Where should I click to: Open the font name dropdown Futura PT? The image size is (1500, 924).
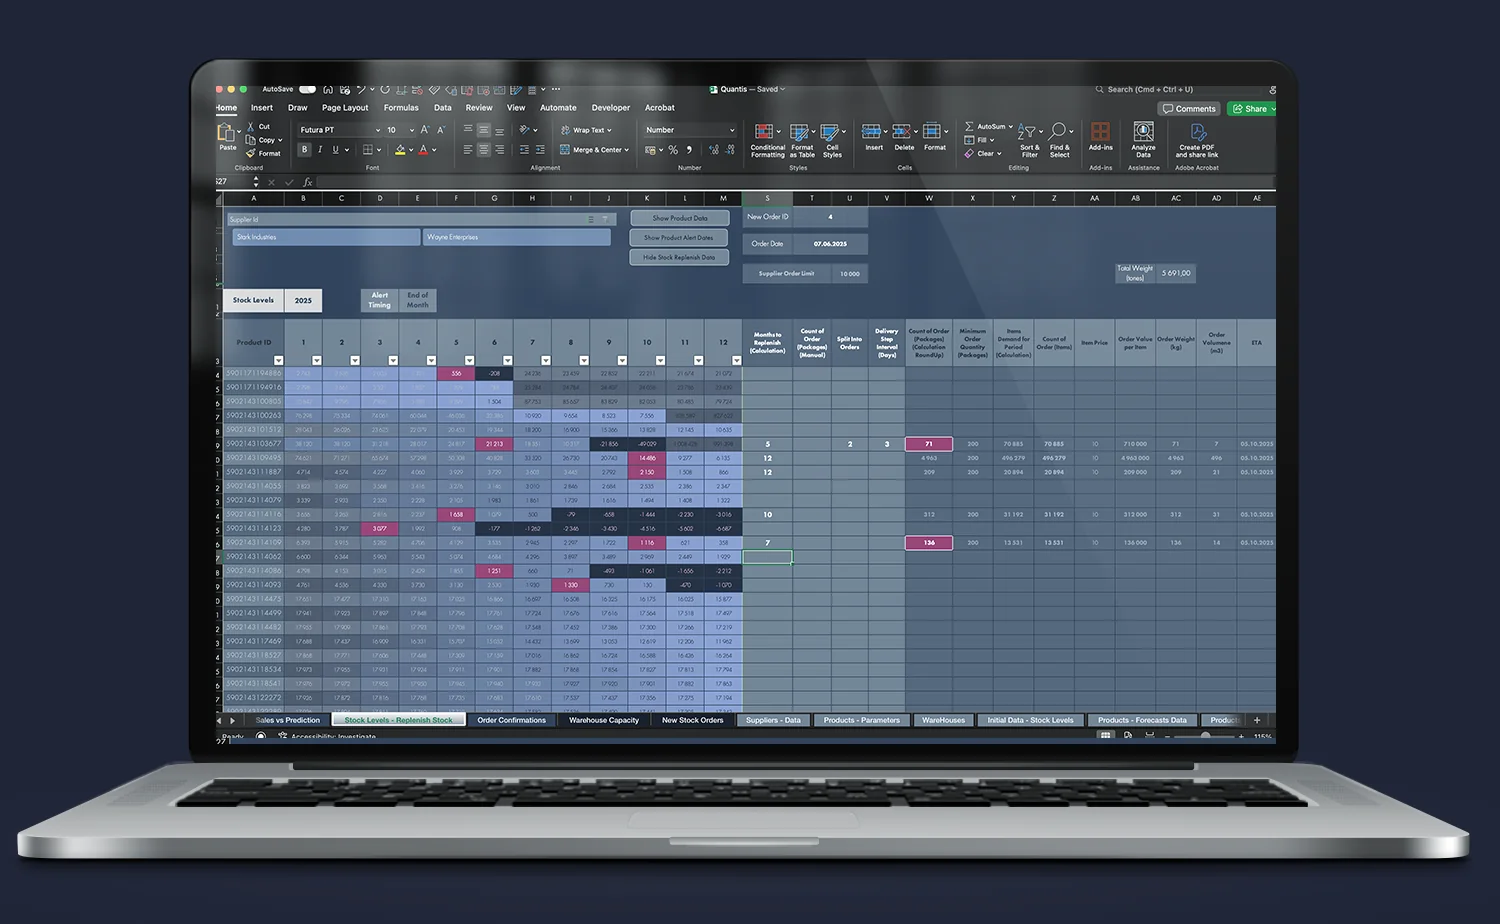click(x=378, y=130)
